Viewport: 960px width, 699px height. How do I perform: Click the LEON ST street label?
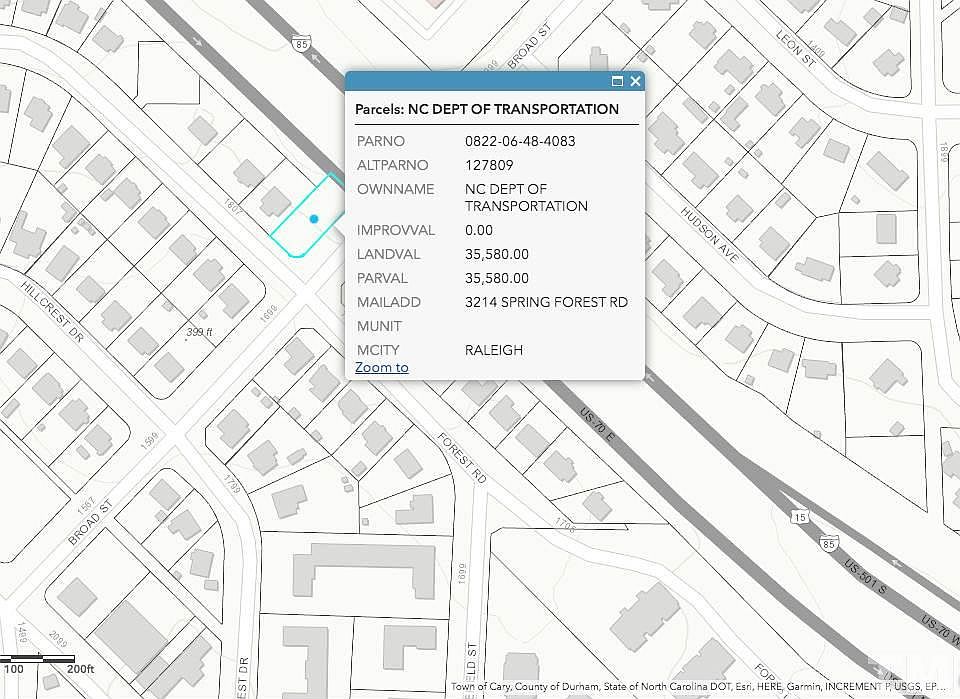click(796, 48)
